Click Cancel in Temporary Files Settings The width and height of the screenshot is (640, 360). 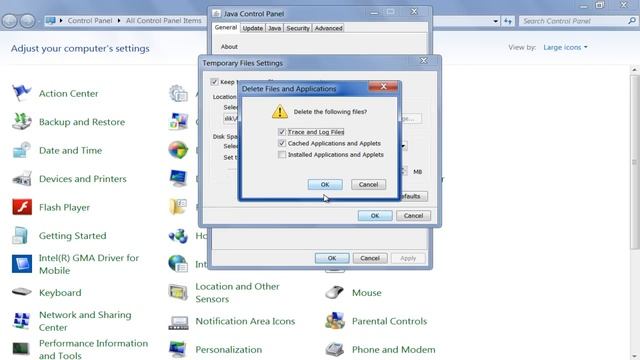(x=413, y=216)
